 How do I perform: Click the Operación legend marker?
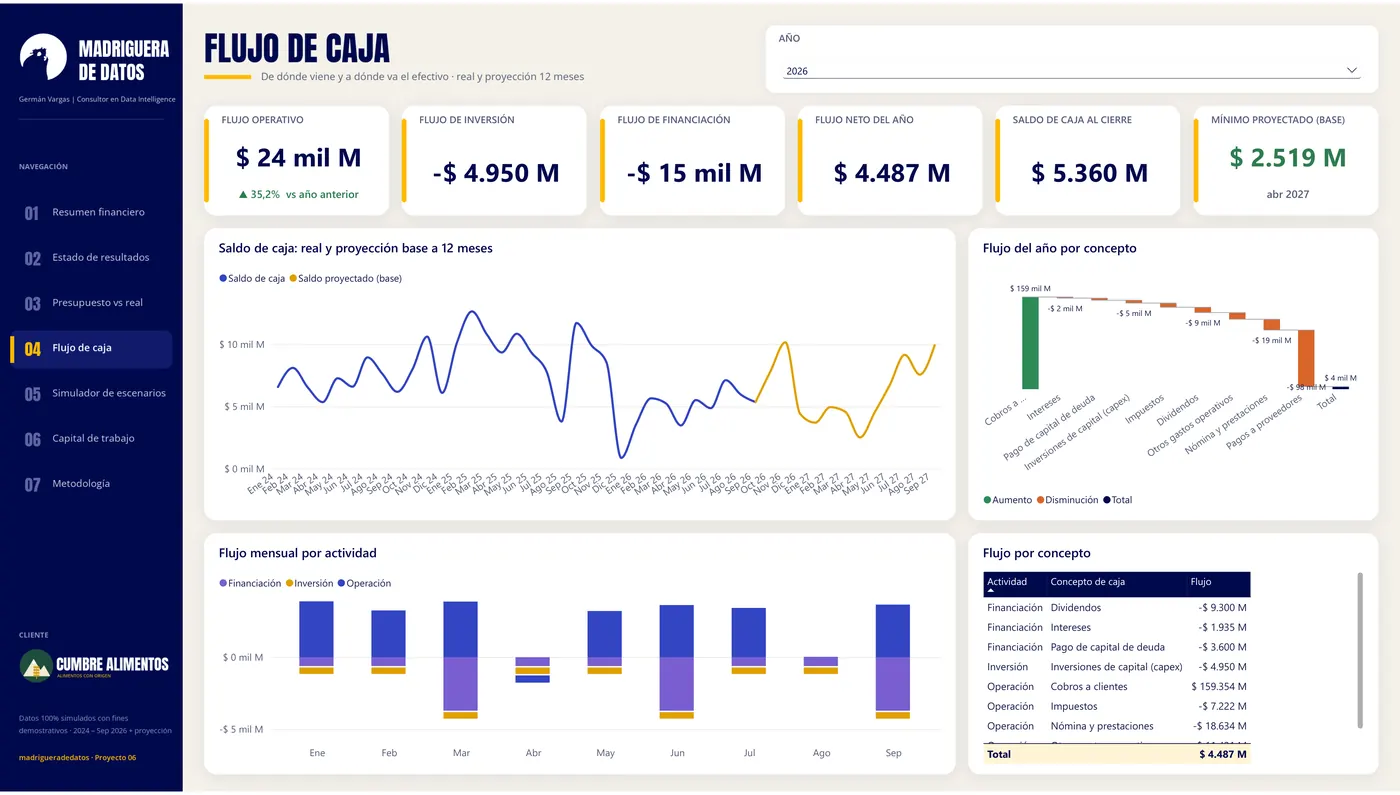click(341, 583)
